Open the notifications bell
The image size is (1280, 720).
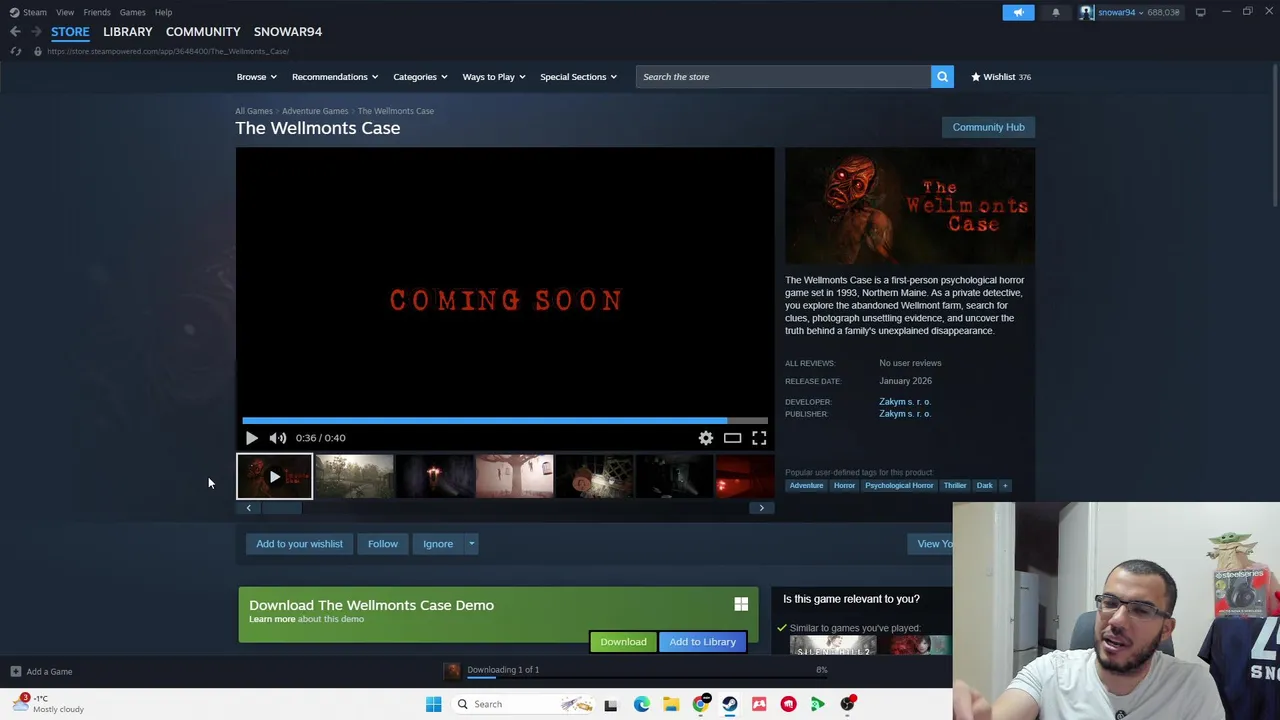click(x=1055, y=12)
